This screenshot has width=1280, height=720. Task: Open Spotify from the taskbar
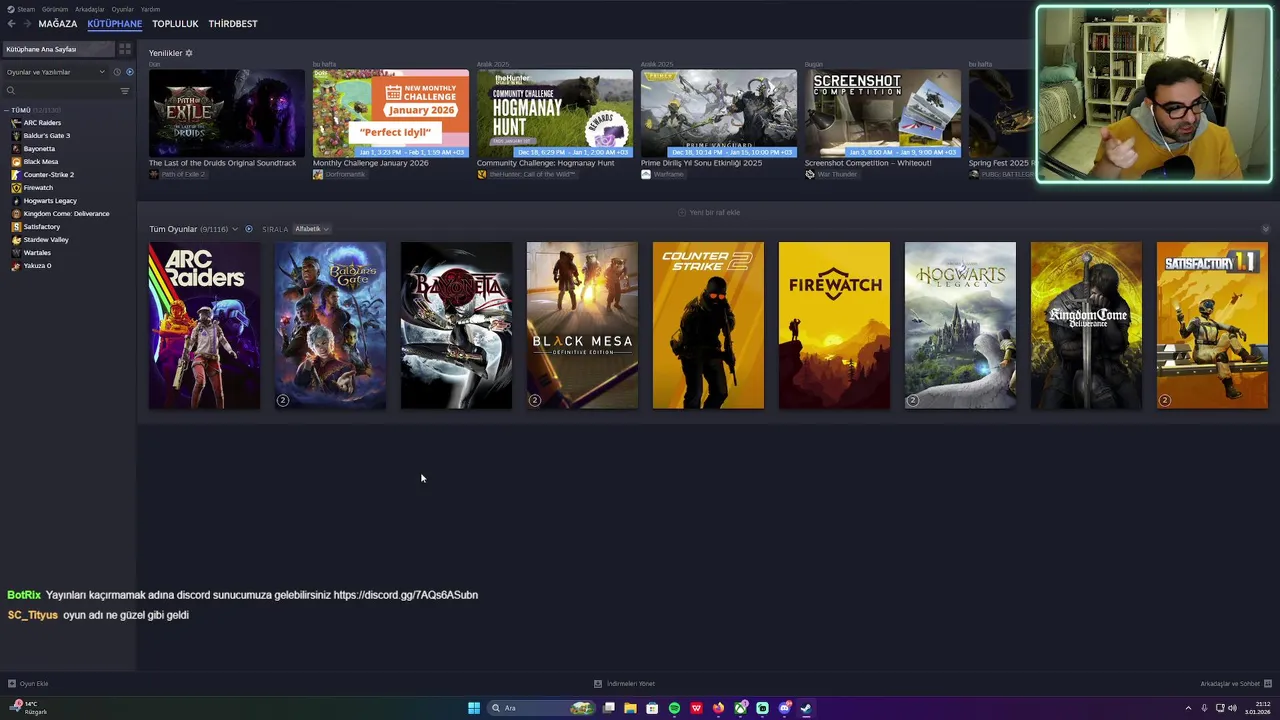(674, 708)
